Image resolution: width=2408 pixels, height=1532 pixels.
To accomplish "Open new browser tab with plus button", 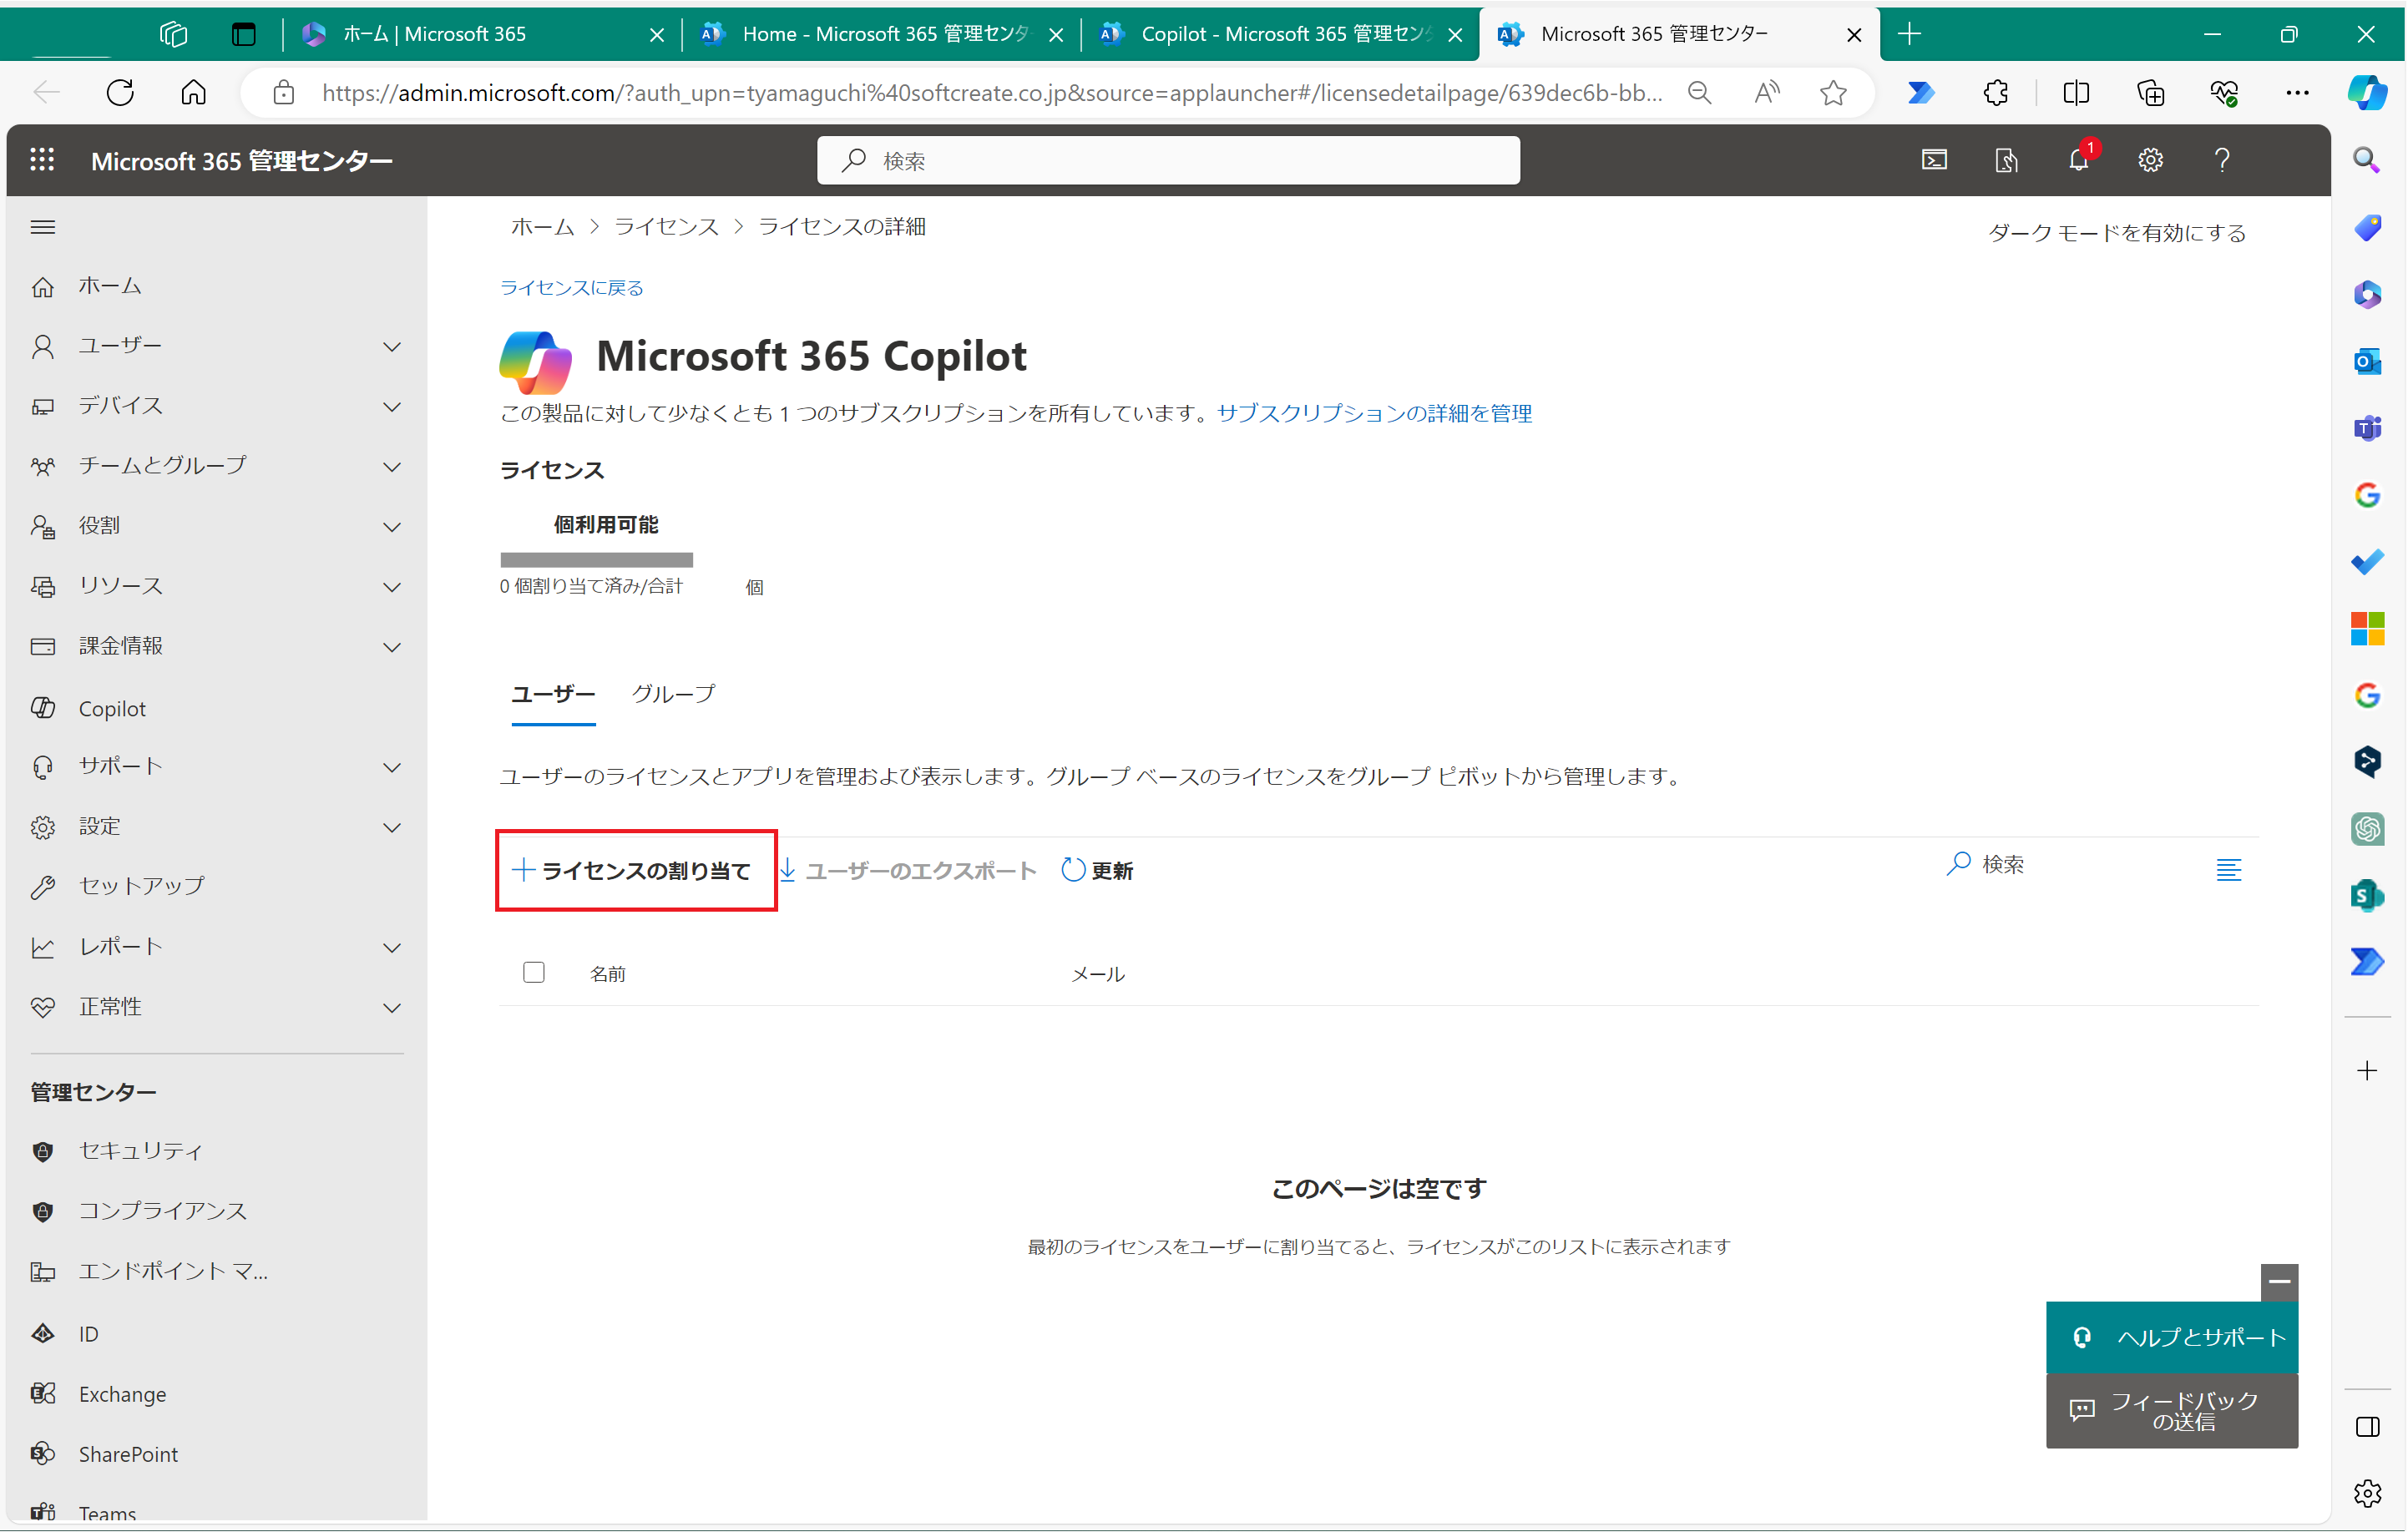I will point(1909,34).
